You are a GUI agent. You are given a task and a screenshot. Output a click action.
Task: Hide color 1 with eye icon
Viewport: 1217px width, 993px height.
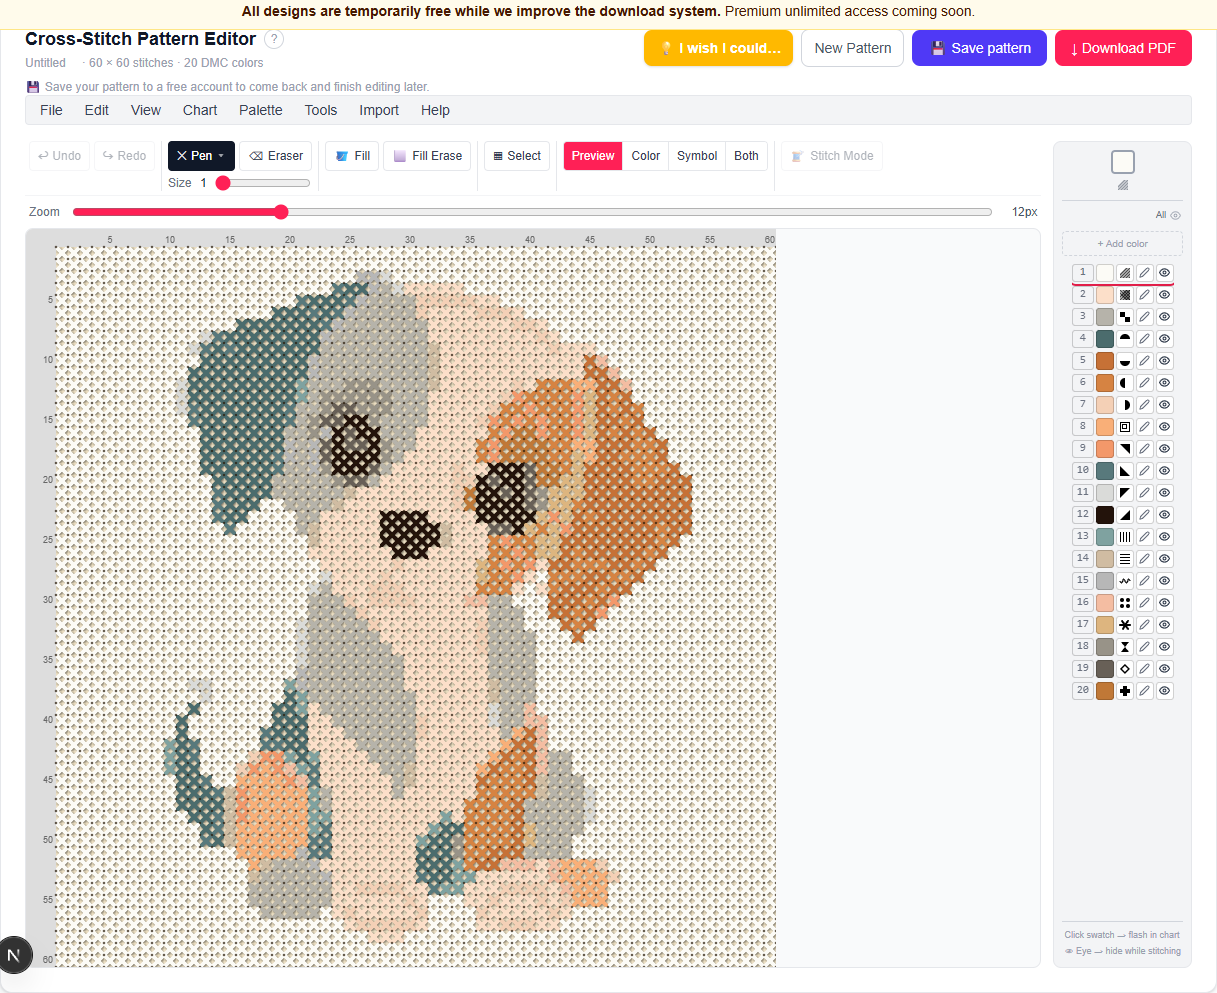pos(1165,273)
